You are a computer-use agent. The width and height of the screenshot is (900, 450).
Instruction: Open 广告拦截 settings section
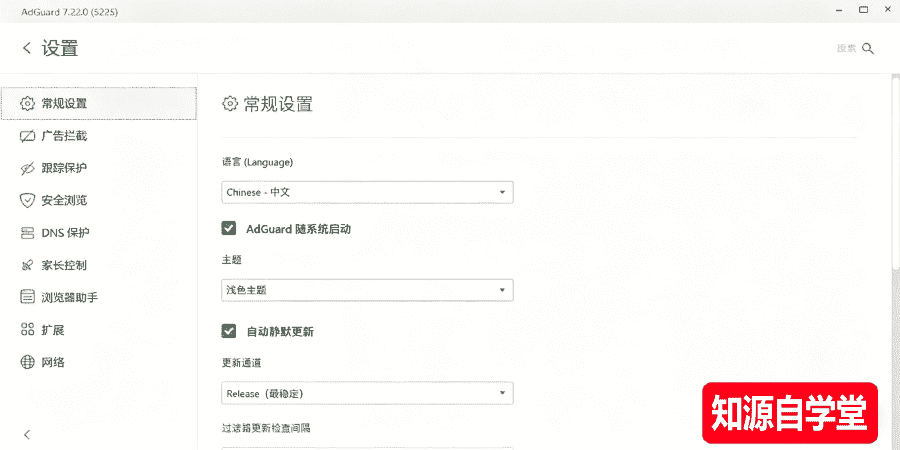99,136
